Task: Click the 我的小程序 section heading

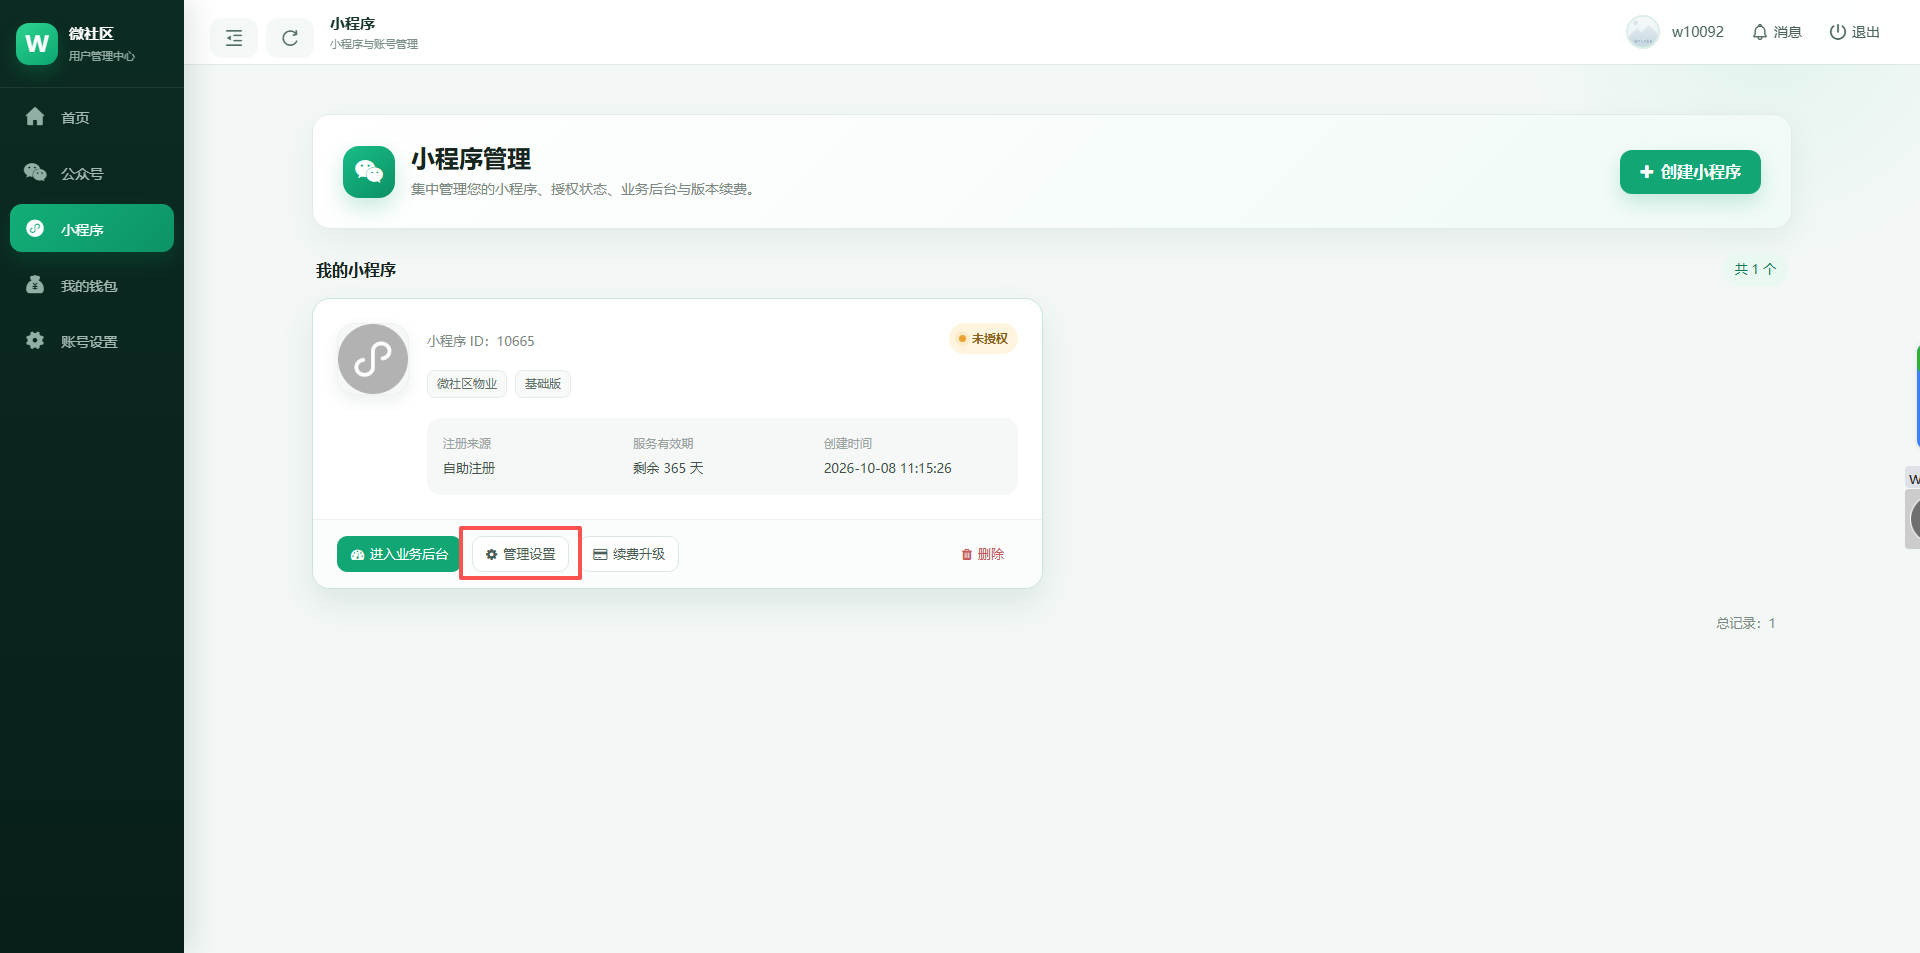Action: click(356, 270)
